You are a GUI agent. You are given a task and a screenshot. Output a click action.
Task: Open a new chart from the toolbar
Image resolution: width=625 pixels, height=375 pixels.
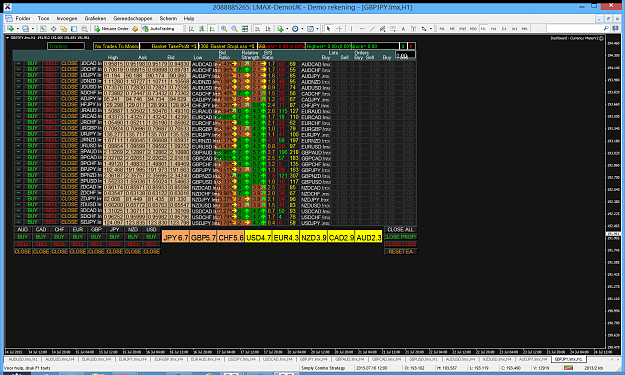[x=10, y=29]
